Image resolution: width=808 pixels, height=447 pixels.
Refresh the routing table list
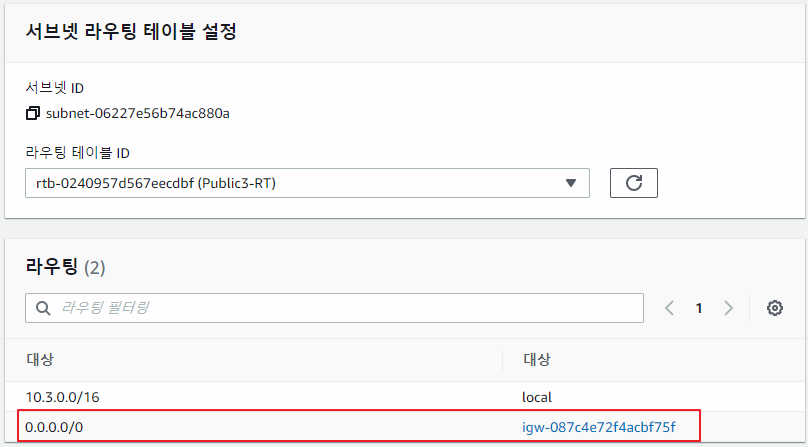tap(634, 183)
